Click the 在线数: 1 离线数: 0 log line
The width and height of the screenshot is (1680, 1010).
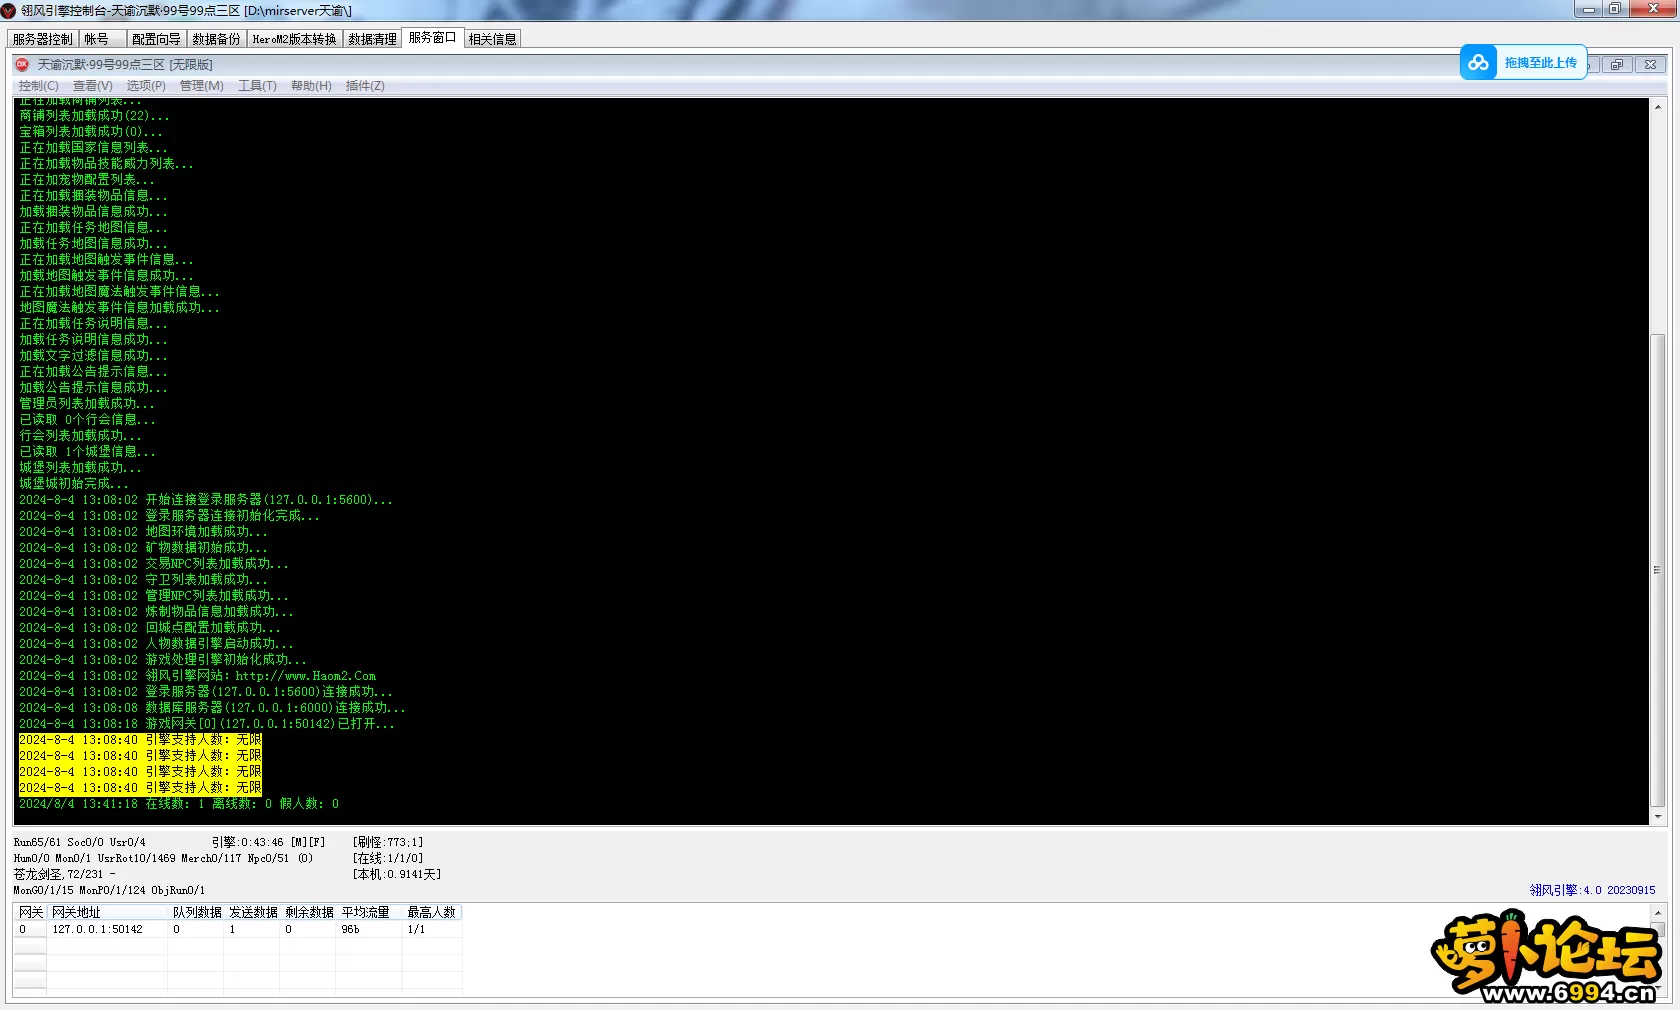pos(179,804)
